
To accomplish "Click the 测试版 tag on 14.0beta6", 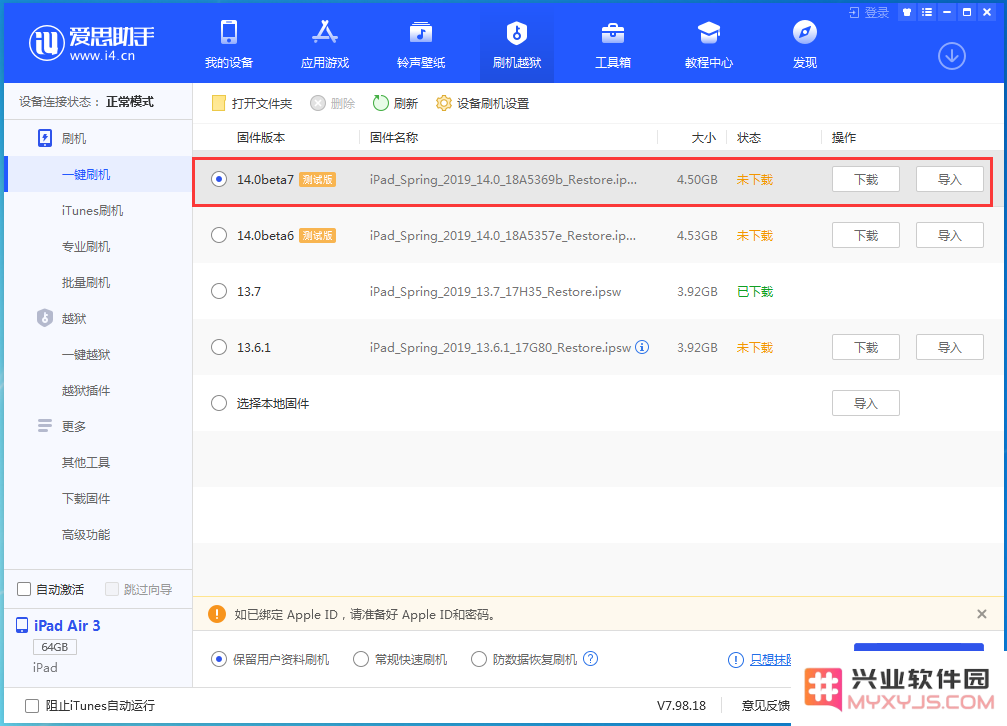I will [317, 235].
